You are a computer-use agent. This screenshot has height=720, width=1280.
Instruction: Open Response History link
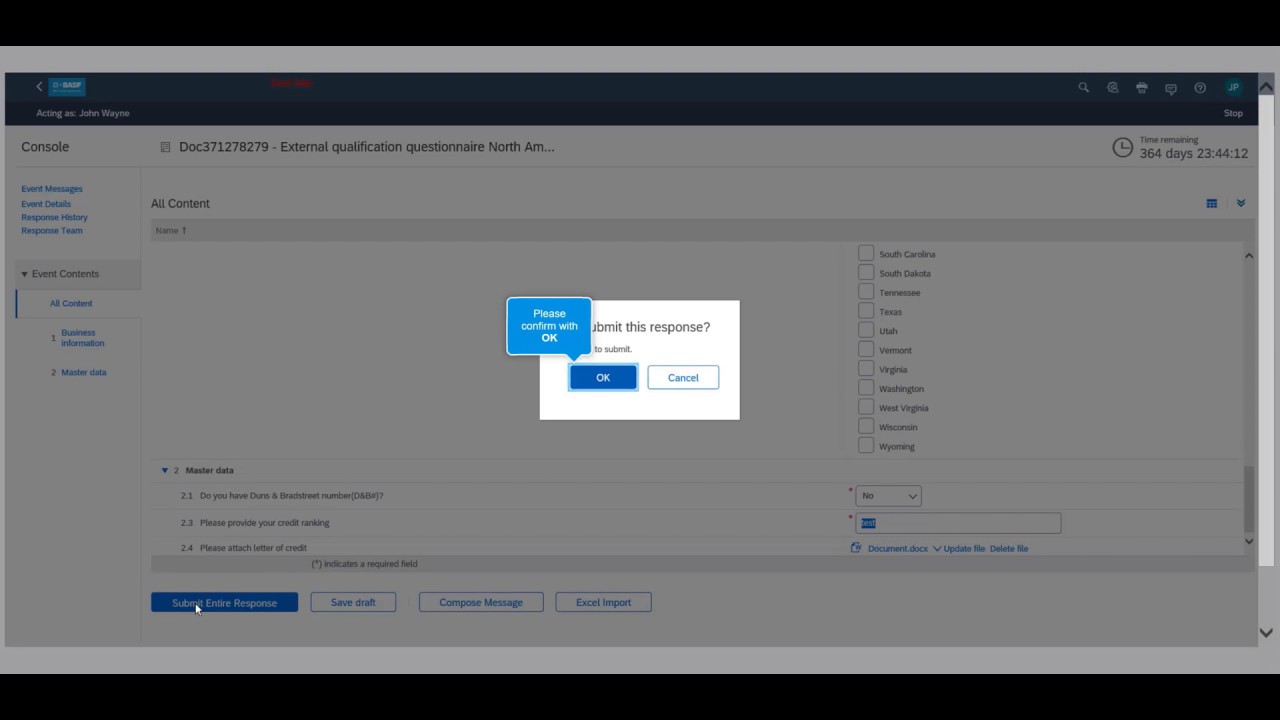(54, 217)
